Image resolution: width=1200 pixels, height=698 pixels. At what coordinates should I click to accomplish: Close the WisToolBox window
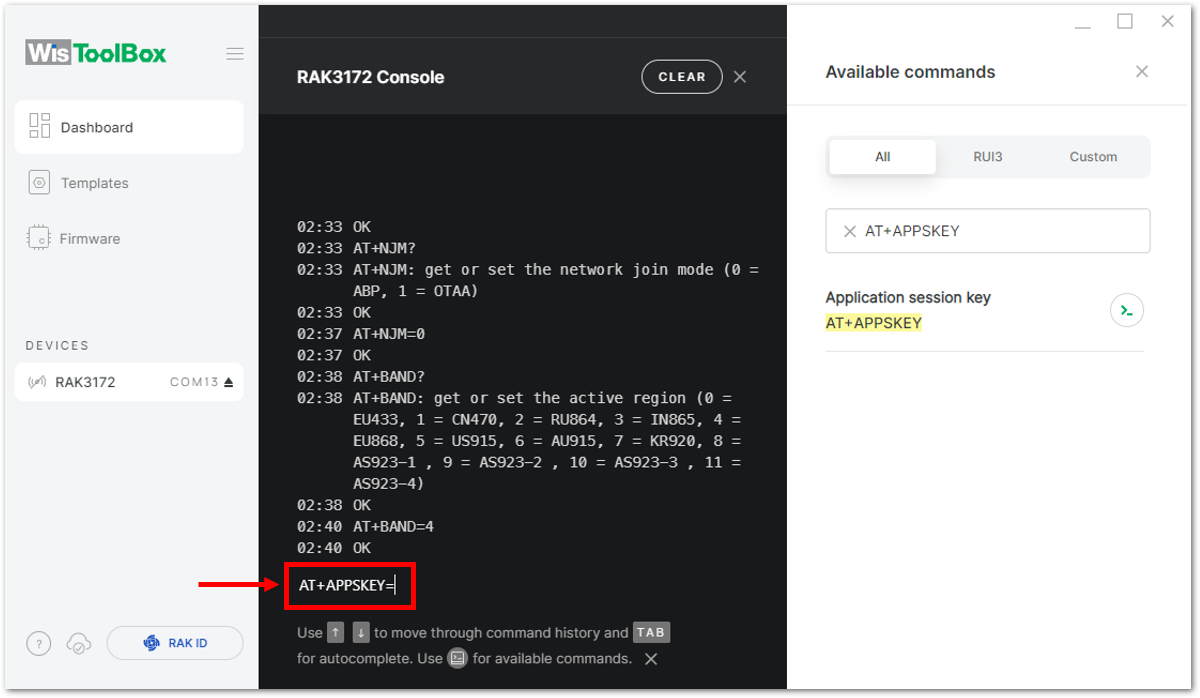1167,21
